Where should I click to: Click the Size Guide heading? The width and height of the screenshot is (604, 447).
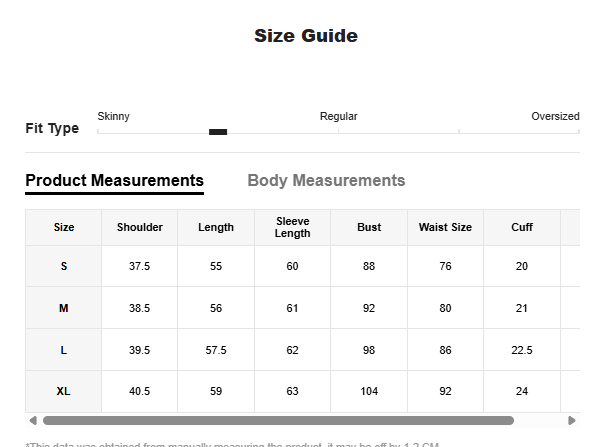306,36
